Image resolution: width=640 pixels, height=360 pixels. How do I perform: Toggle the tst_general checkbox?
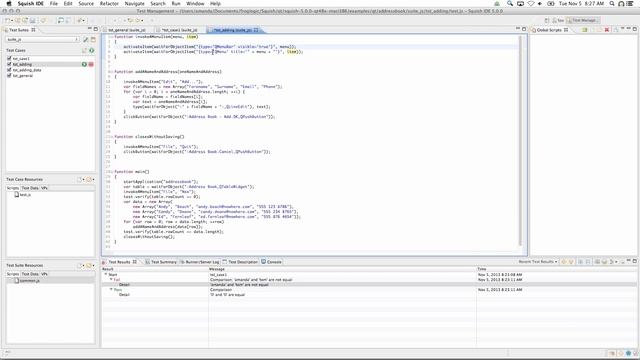click(9, 76)
